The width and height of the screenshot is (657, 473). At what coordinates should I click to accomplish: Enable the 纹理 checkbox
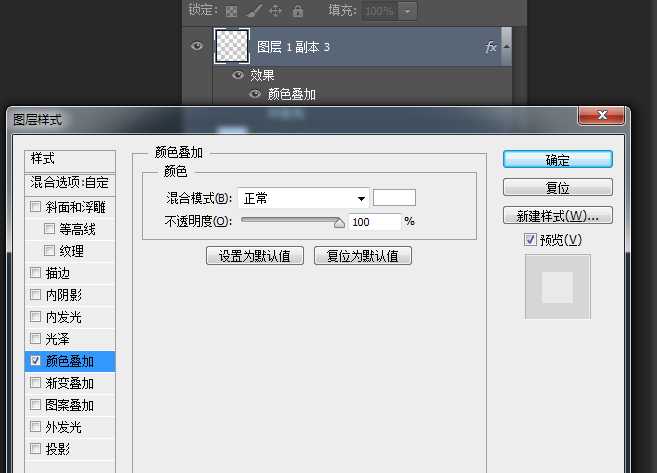click(49, 251)
